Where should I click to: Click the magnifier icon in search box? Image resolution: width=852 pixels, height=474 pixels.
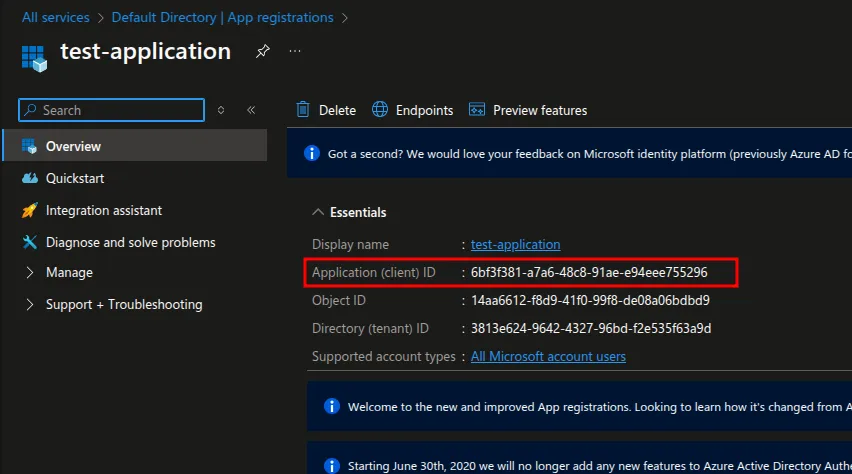coord(30,110)
